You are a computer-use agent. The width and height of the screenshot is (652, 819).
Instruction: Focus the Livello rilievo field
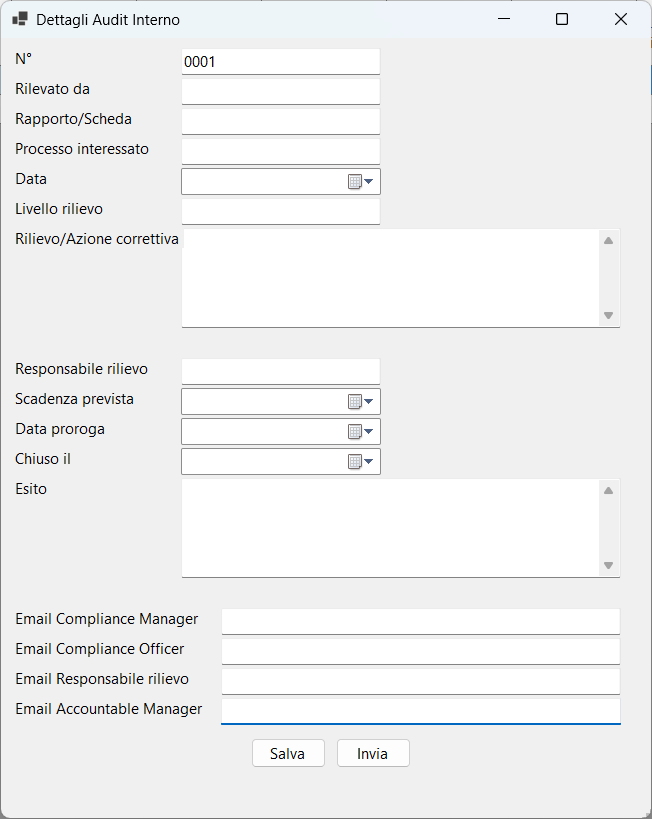click(x=280, y=211)
